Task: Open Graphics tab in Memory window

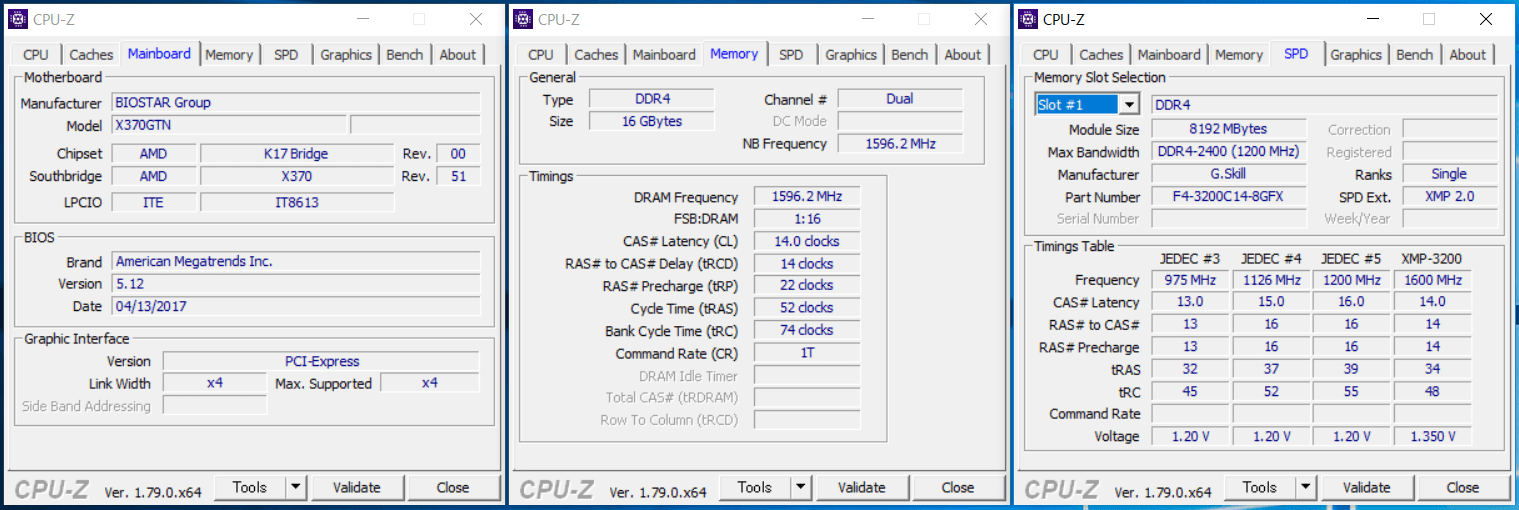Action: pos(851,55)
